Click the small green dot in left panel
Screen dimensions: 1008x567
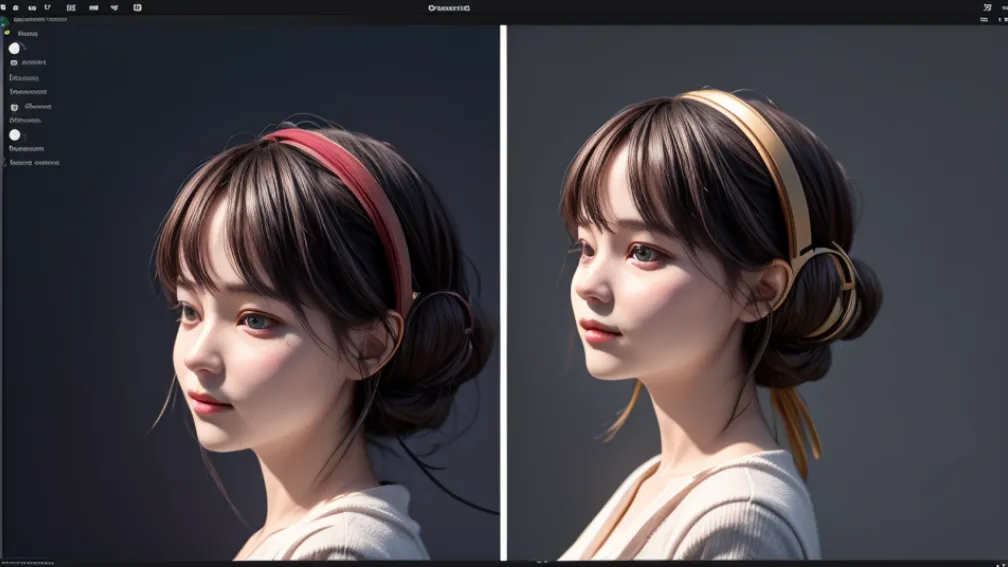click(x=7, y=33)
